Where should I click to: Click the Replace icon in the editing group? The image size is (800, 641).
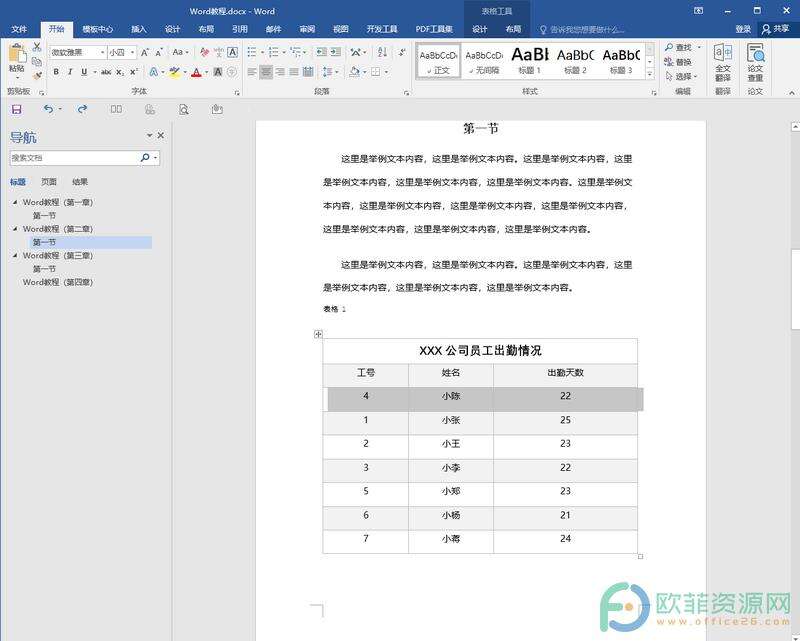pyautogui.click(x=676, y=60)
